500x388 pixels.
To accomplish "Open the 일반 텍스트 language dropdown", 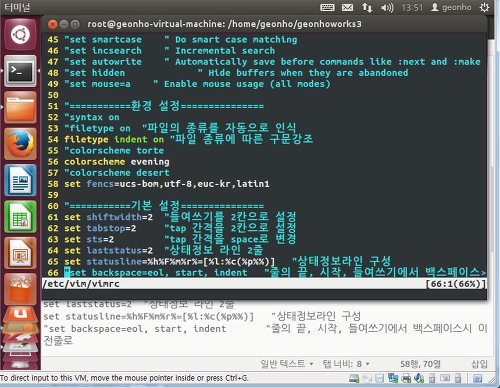I will pyautogui.click(x=287, y=364).
